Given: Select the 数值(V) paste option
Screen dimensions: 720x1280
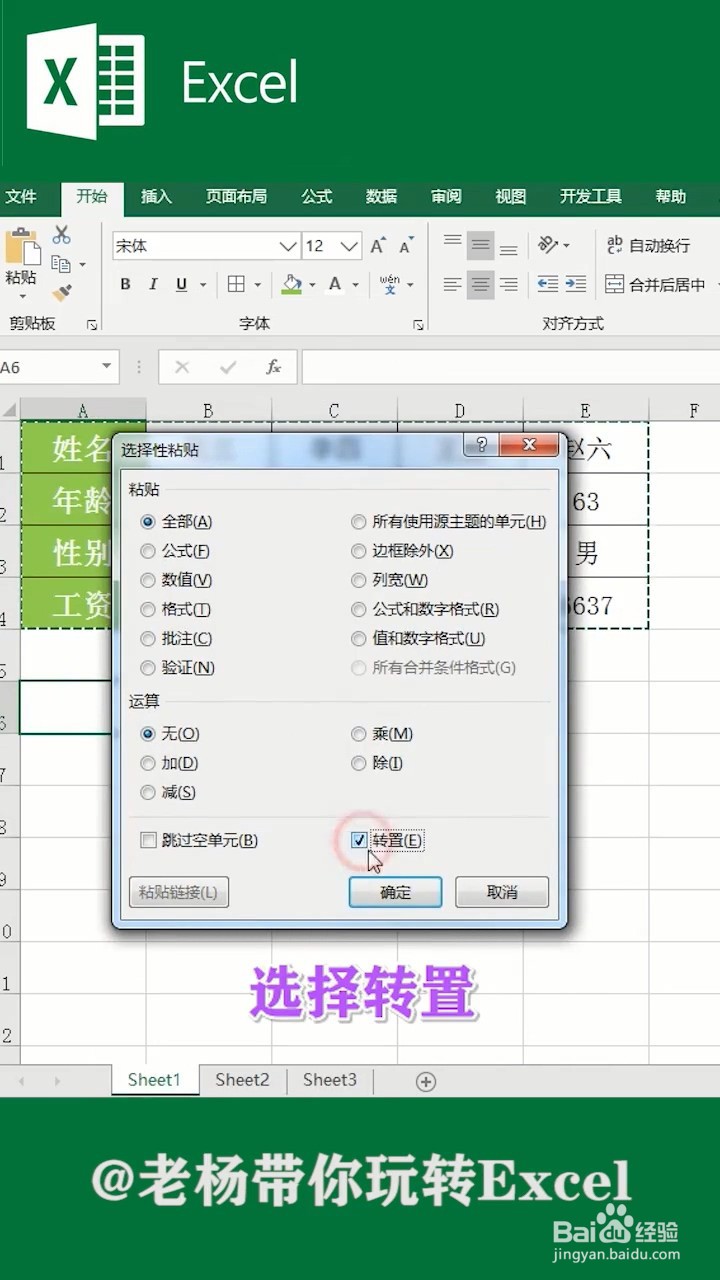Looking at the screenshot, I should coord(176,579).
